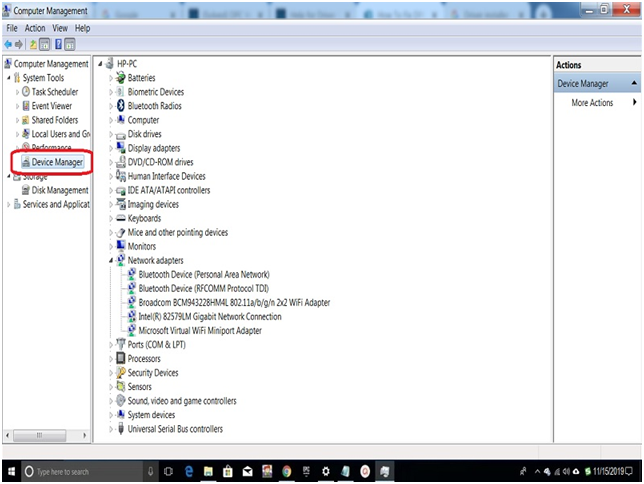
Task: Select the Display adapters icon
Action: point(120,148)
